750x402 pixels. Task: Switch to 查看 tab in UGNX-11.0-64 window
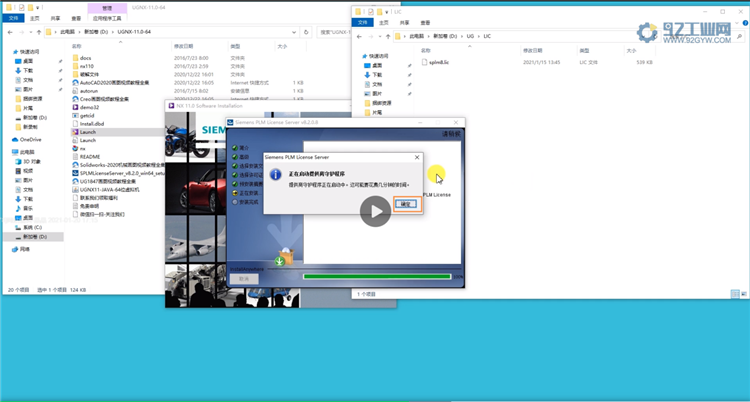[76, 19]
